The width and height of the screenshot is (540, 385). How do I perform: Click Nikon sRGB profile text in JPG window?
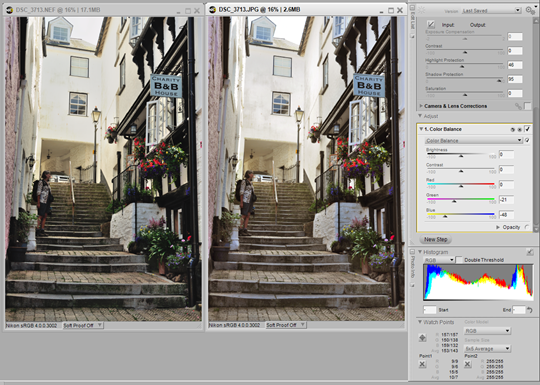click(x=235, y=325)
